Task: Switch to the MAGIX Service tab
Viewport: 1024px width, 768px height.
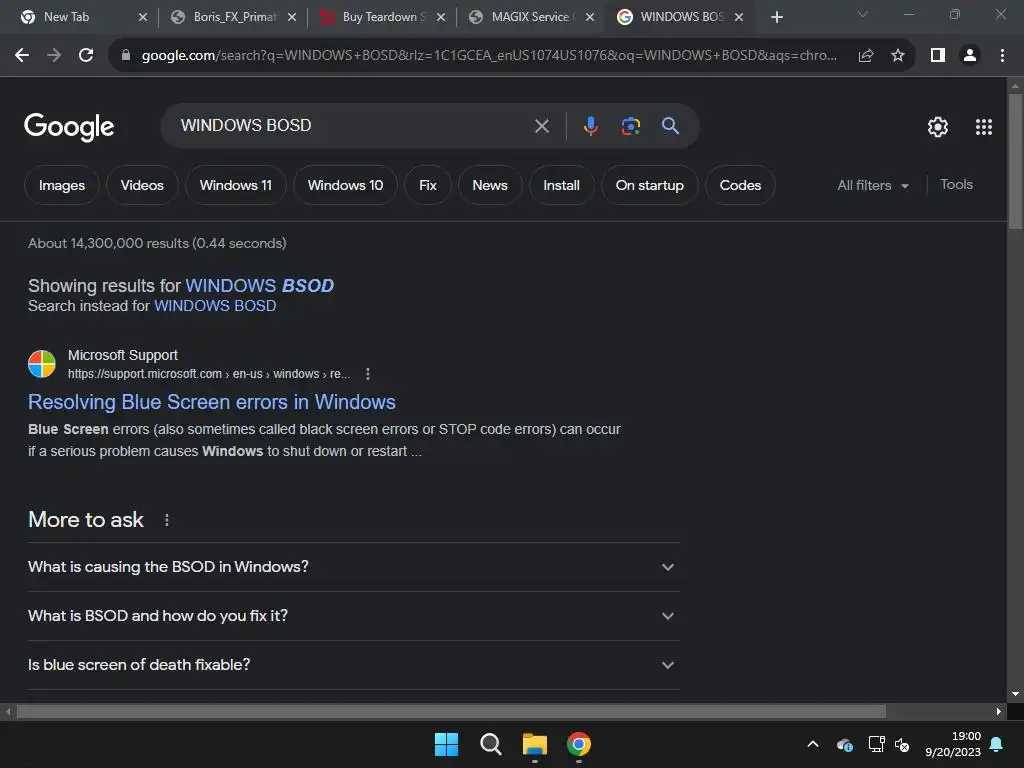Action: click(x=532, y=17)
